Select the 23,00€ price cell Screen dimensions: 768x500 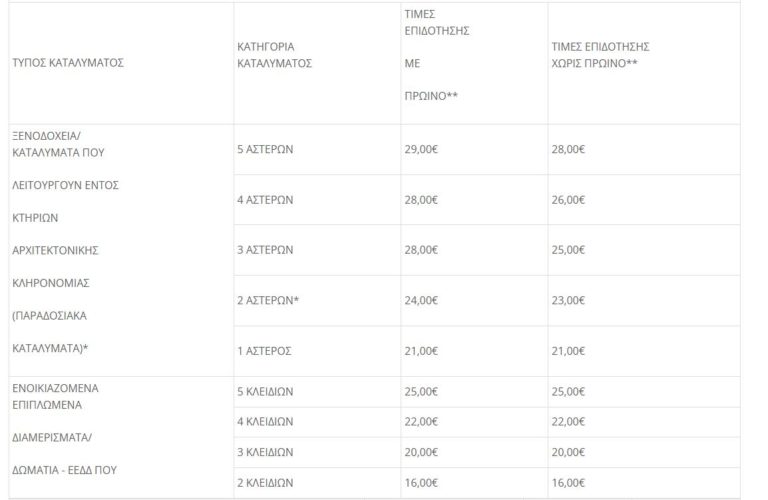point(569,300)
